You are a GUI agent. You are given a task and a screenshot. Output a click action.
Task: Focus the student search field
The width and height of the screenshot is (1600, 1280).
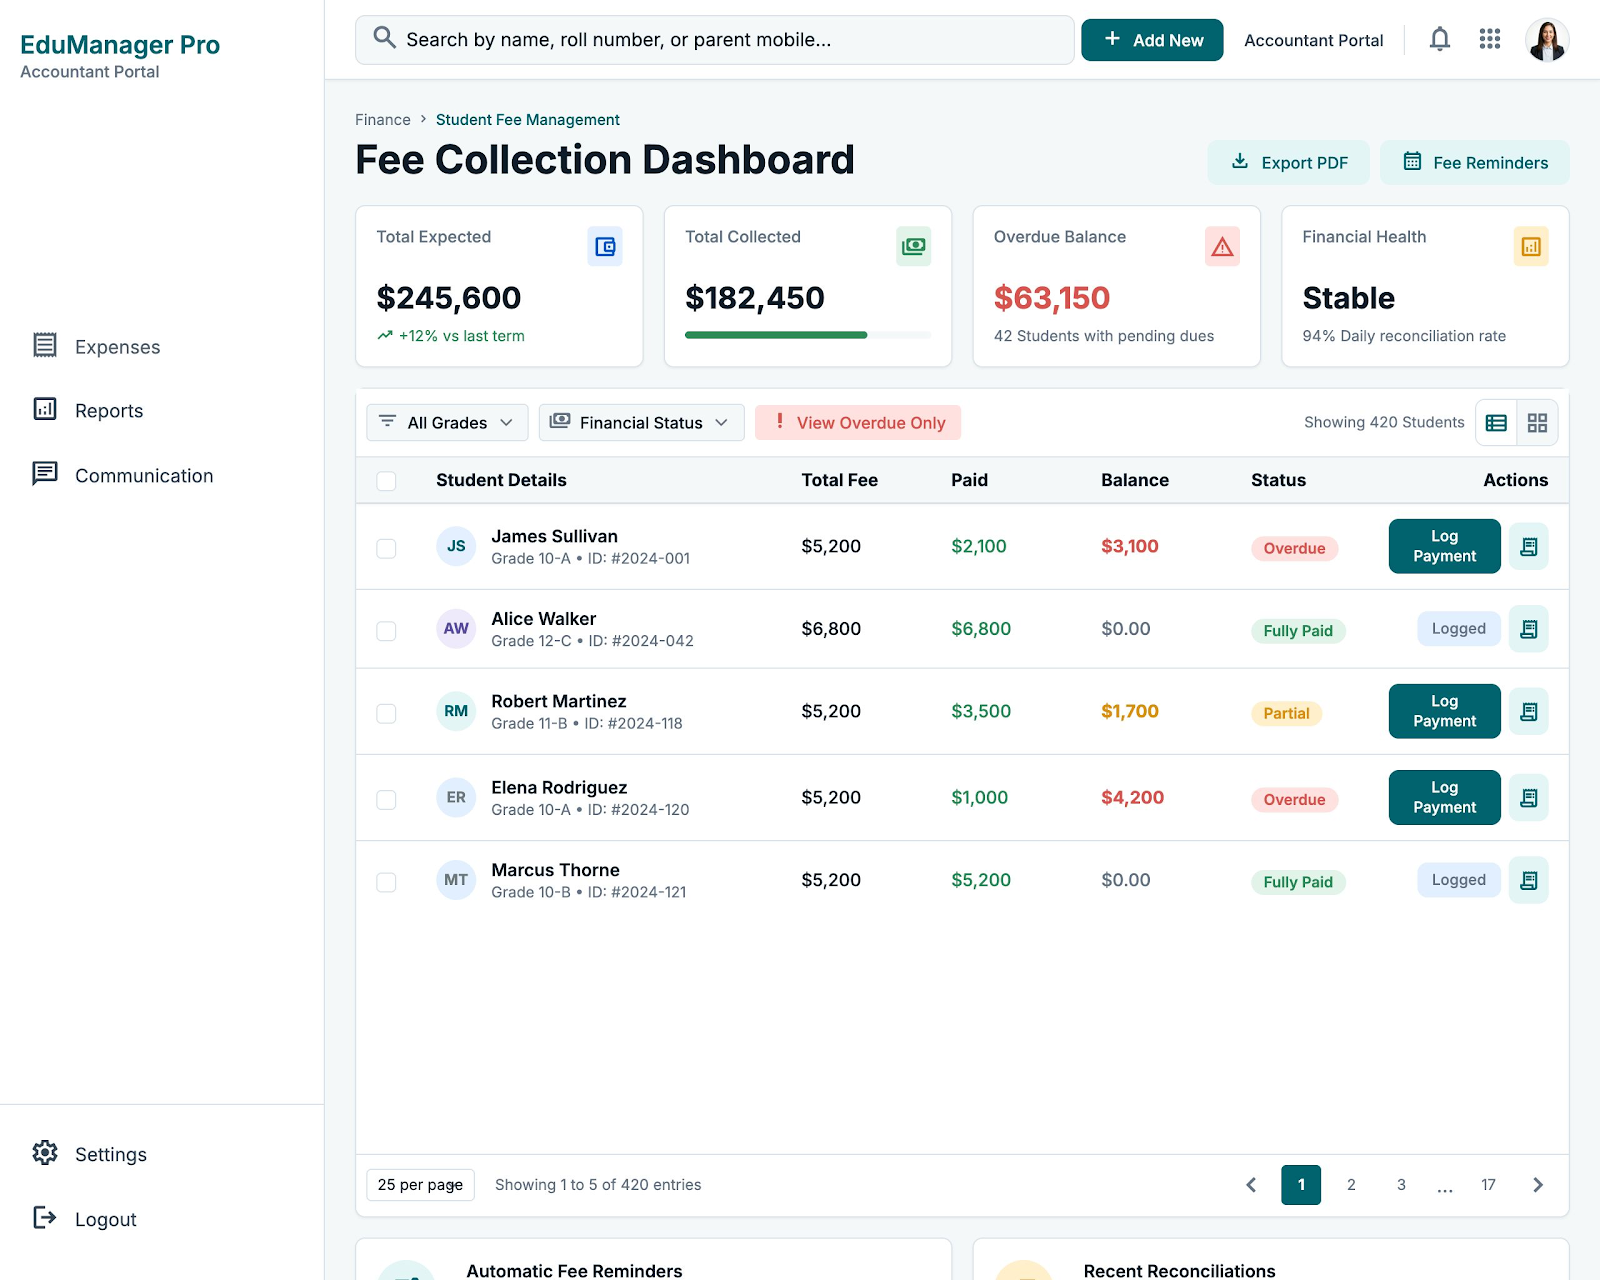pyautogui.click(x=715, y=40)
